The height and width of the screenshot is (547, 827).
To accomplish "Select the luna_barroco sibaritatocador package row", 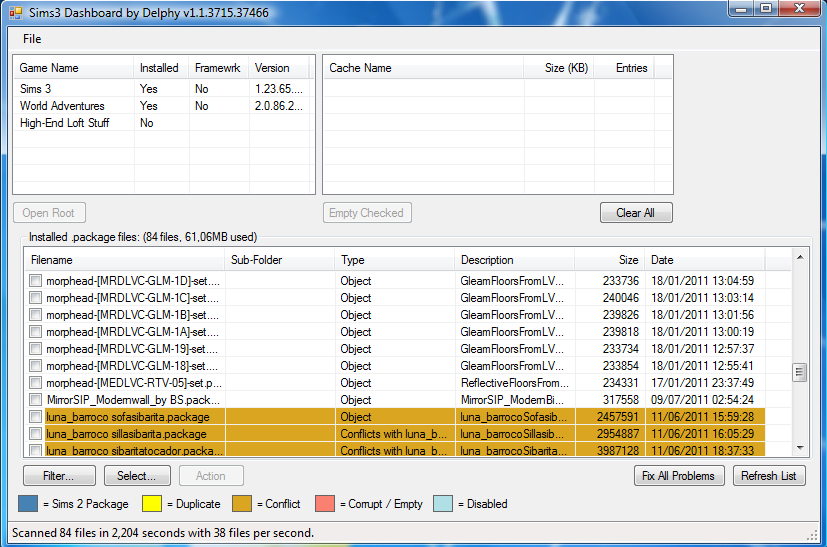I will coord(395,450).
